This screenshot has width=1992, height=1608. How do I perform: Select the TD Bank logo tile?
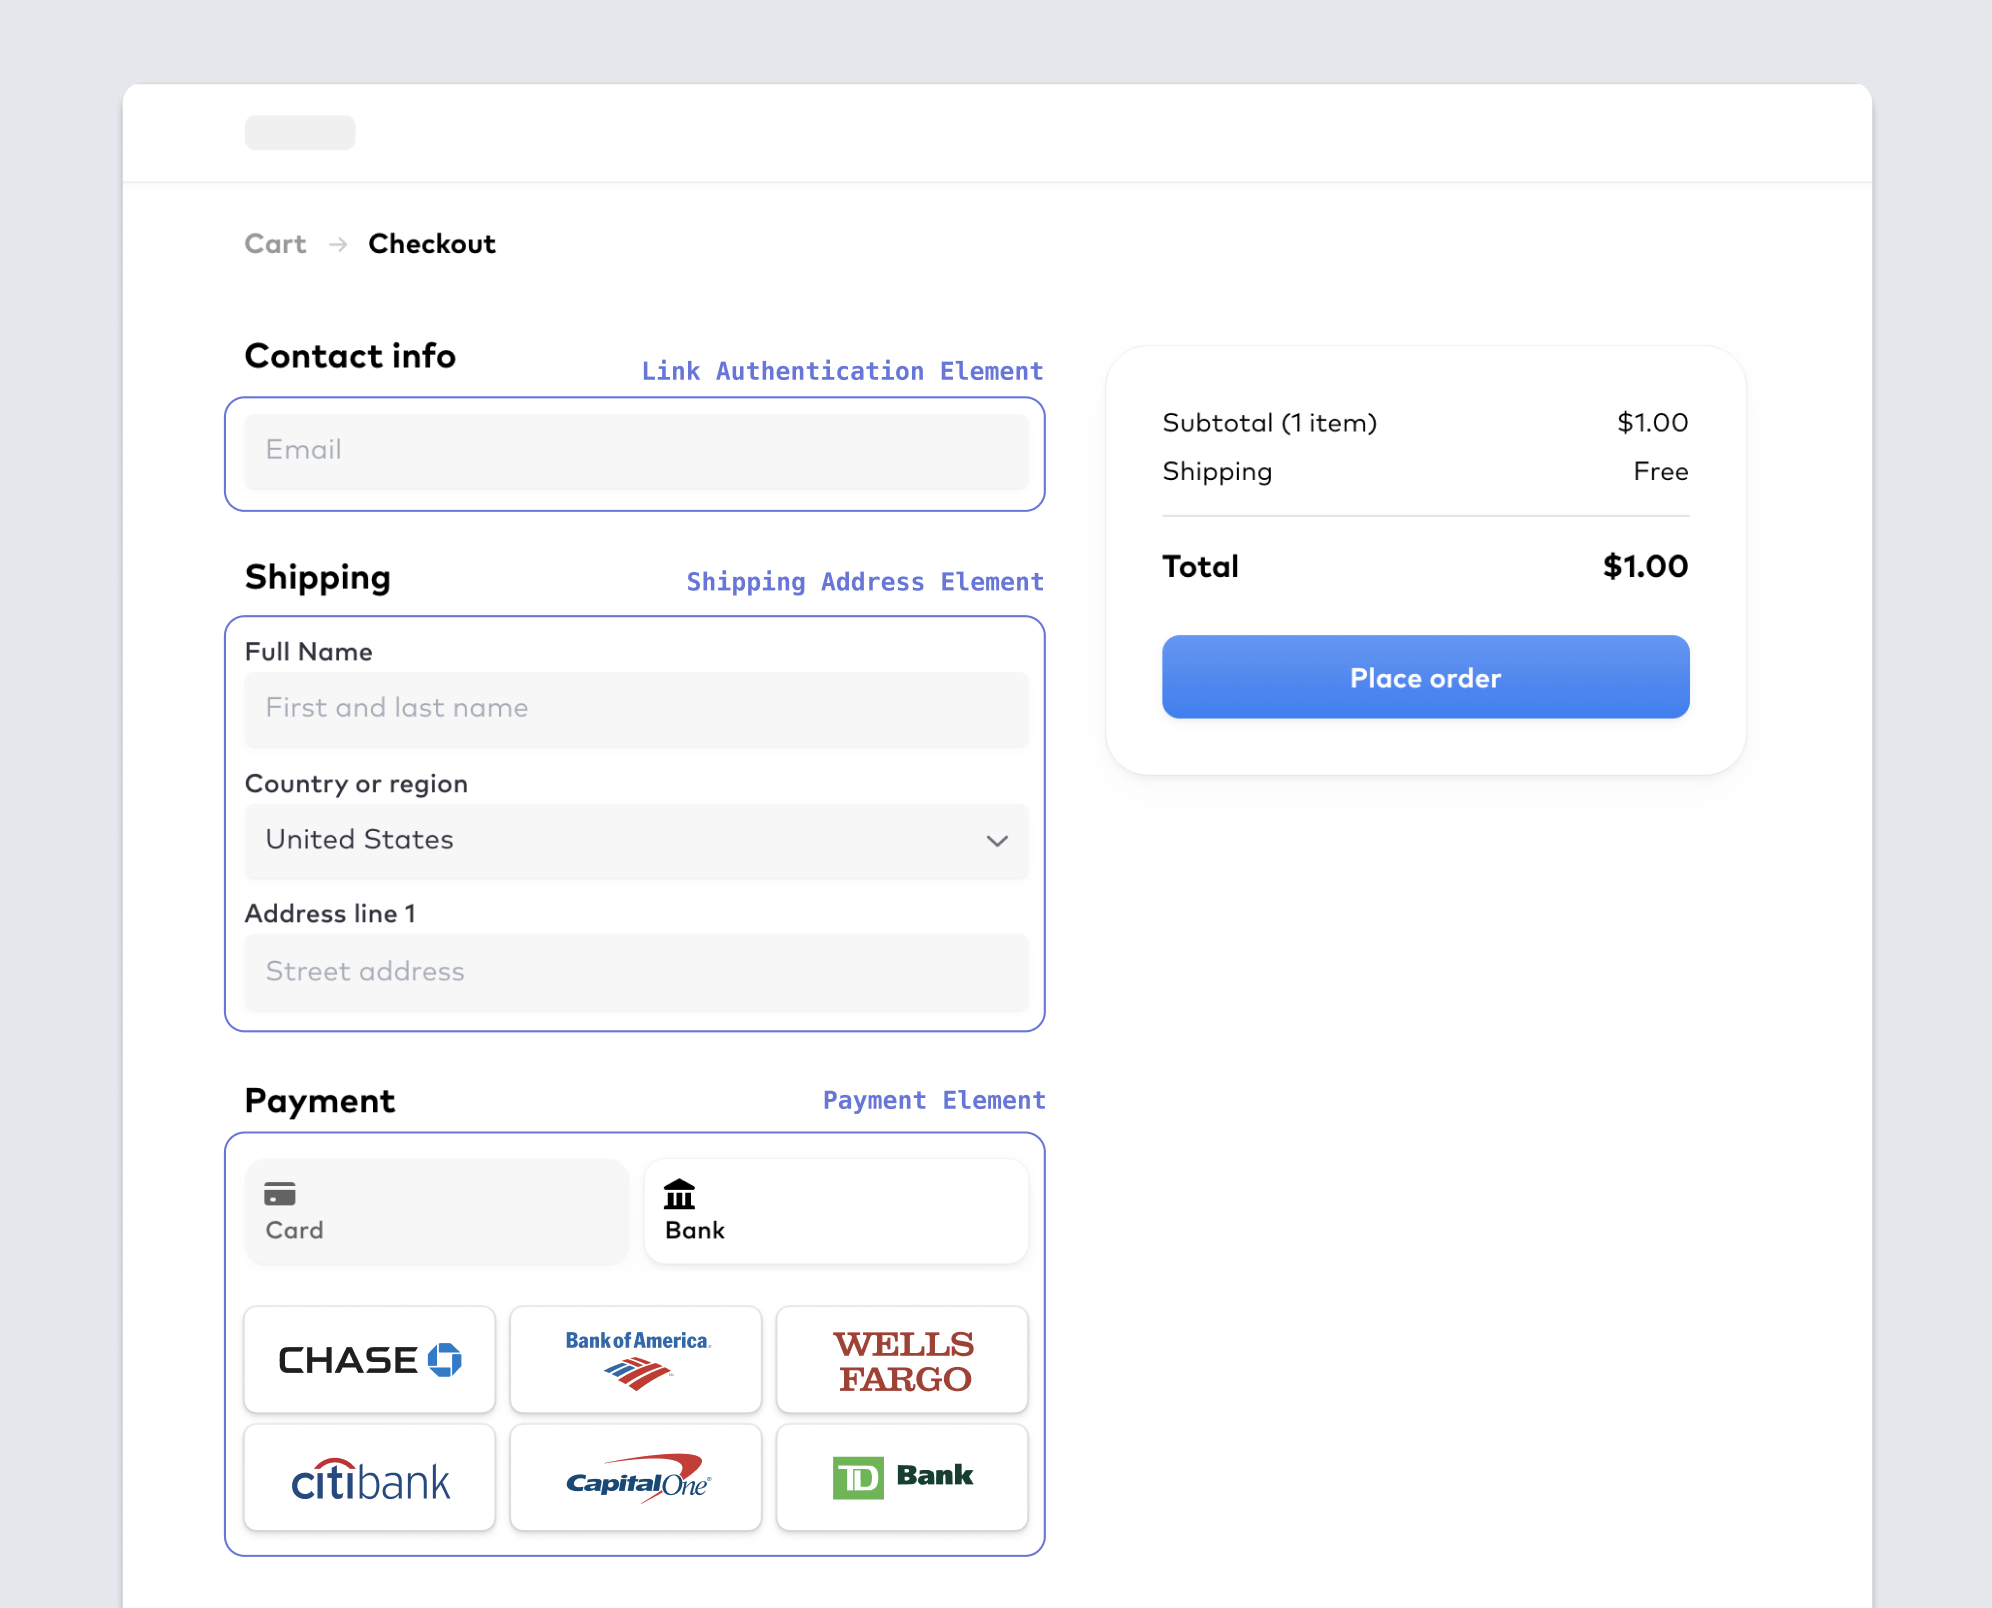pos(902,1478)
